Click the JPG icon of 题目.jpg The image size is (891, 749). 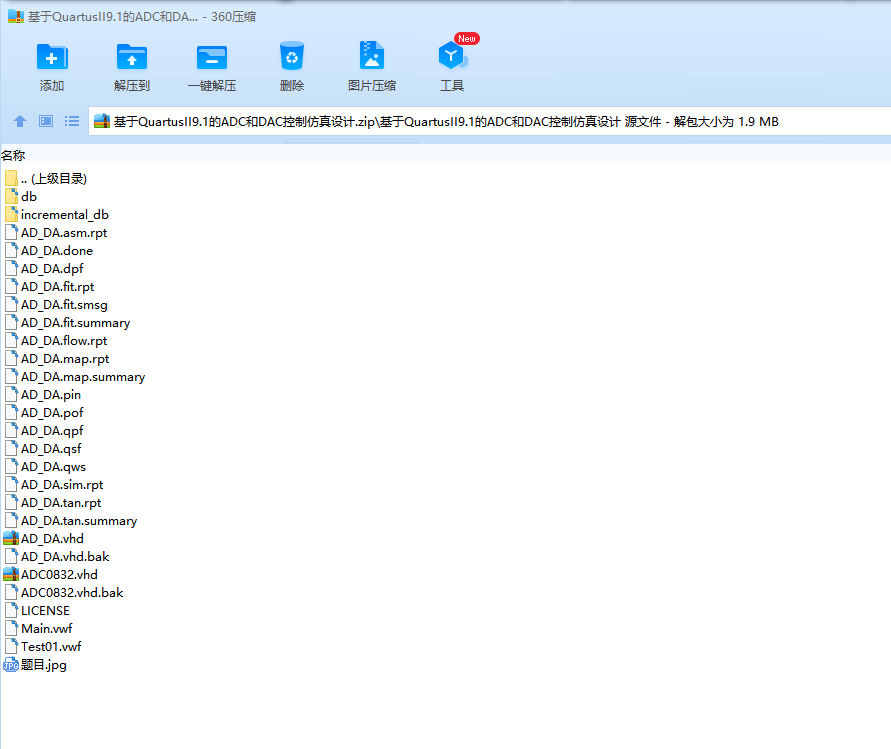11,665
